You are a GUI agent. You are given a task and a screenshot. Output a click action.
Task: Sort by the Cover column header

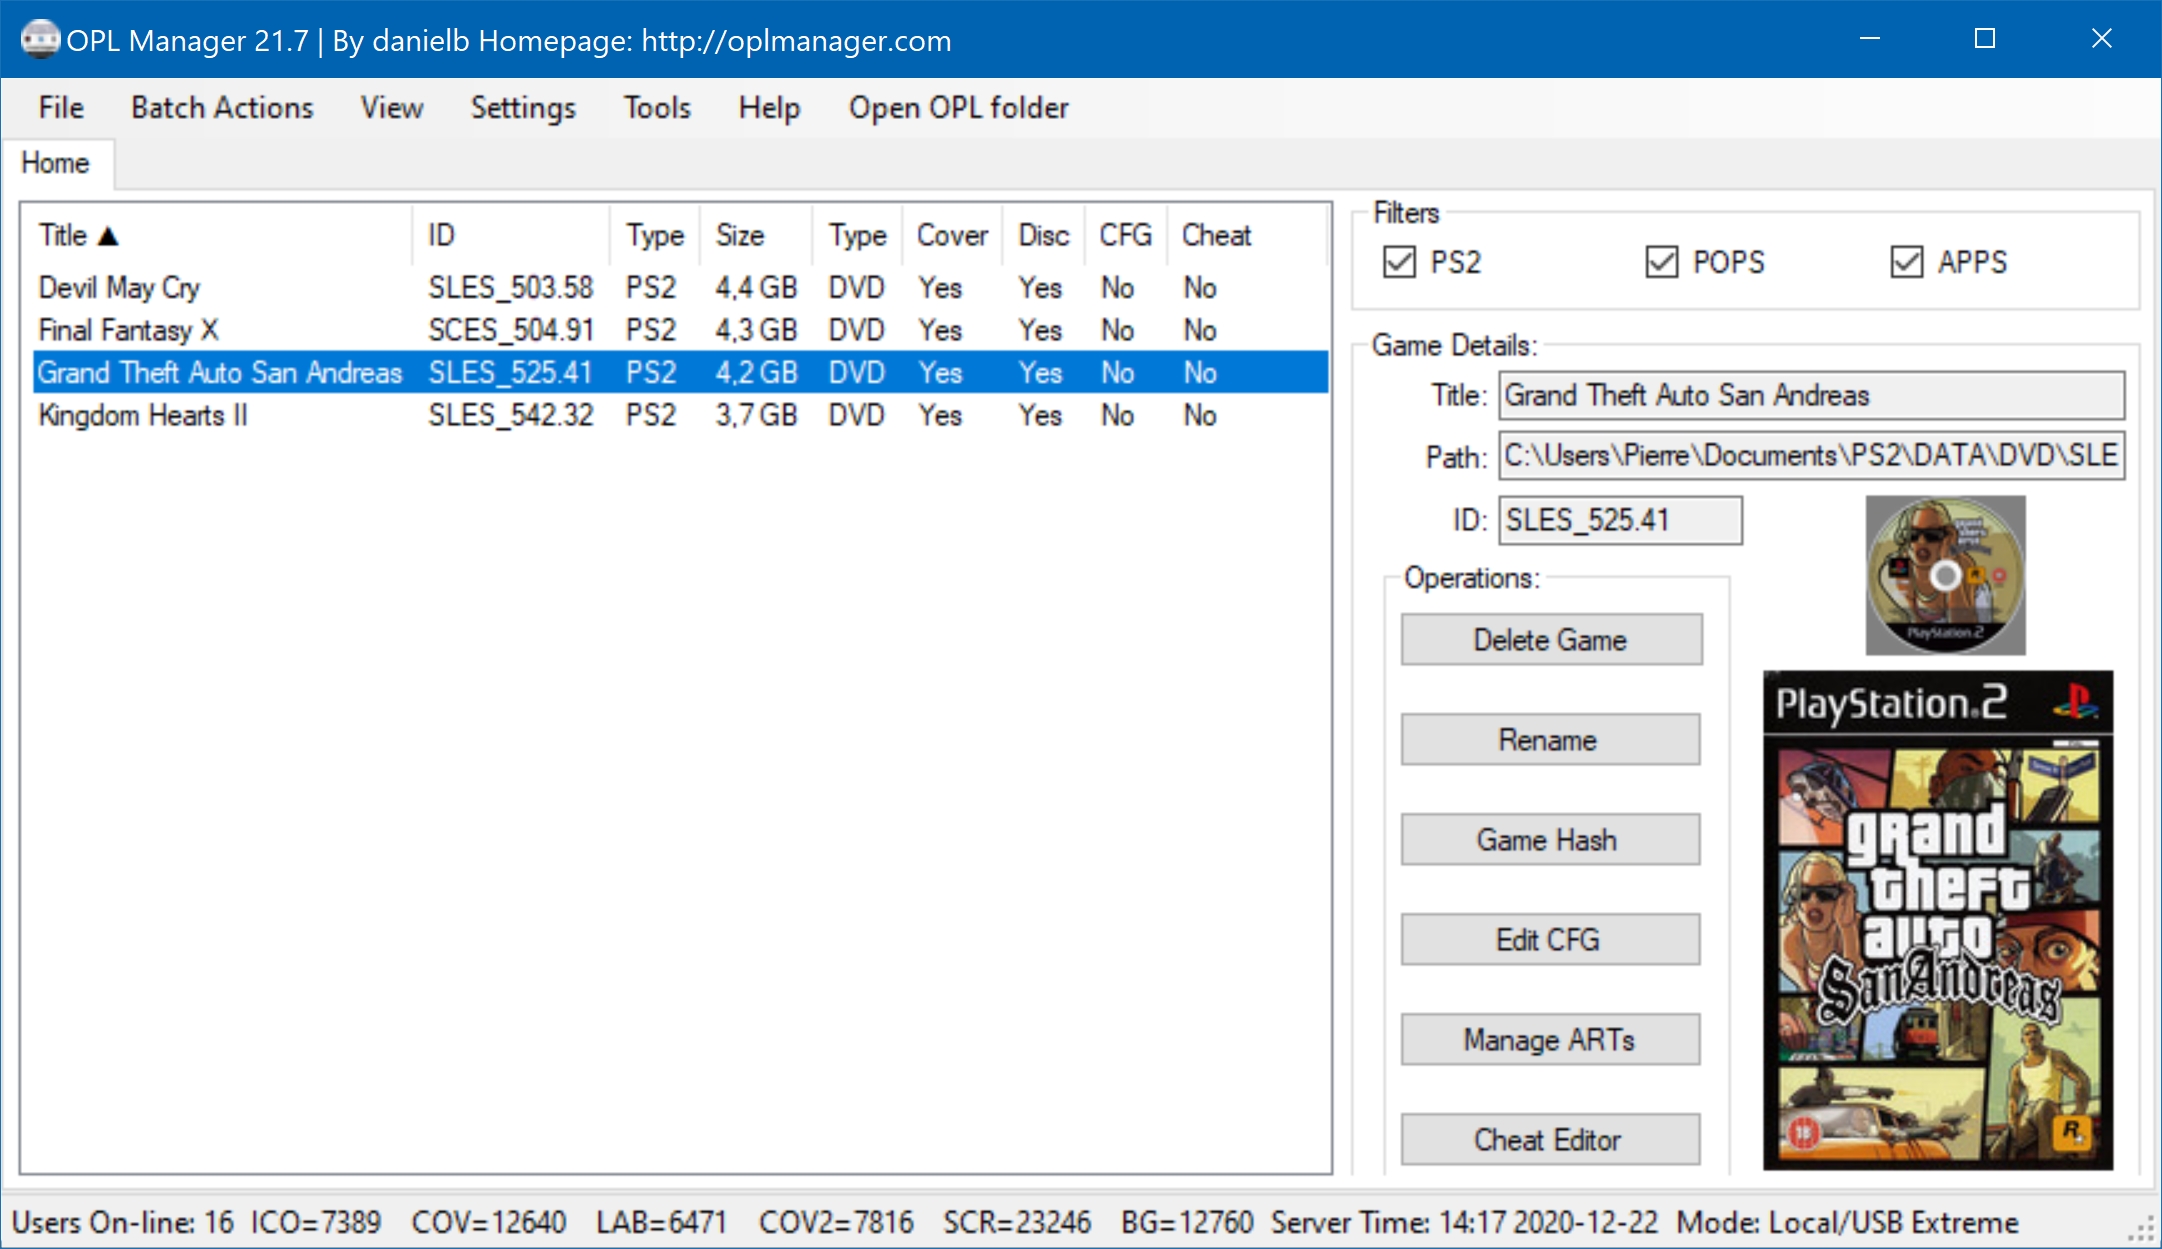click(x=952, y=236)
